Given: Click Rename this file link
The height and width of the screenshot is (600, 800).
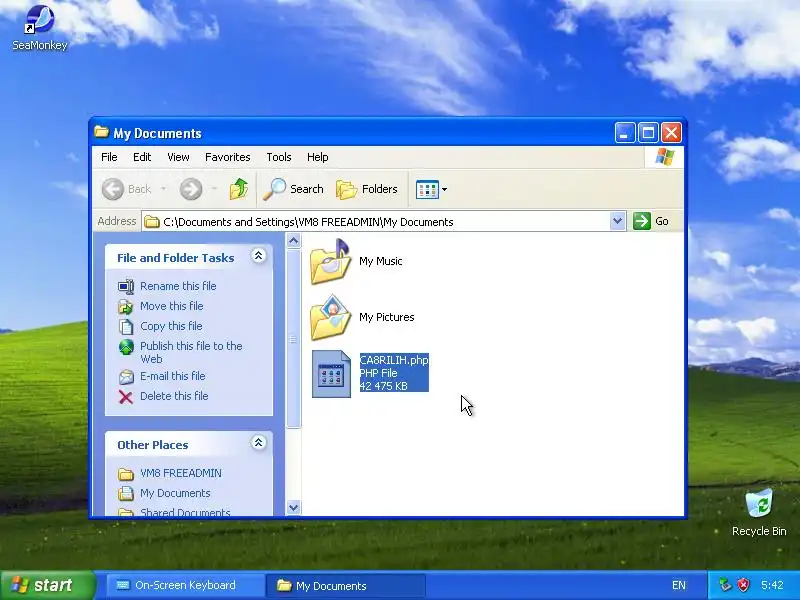Looking at the screenshot, I should pos(178,286).
